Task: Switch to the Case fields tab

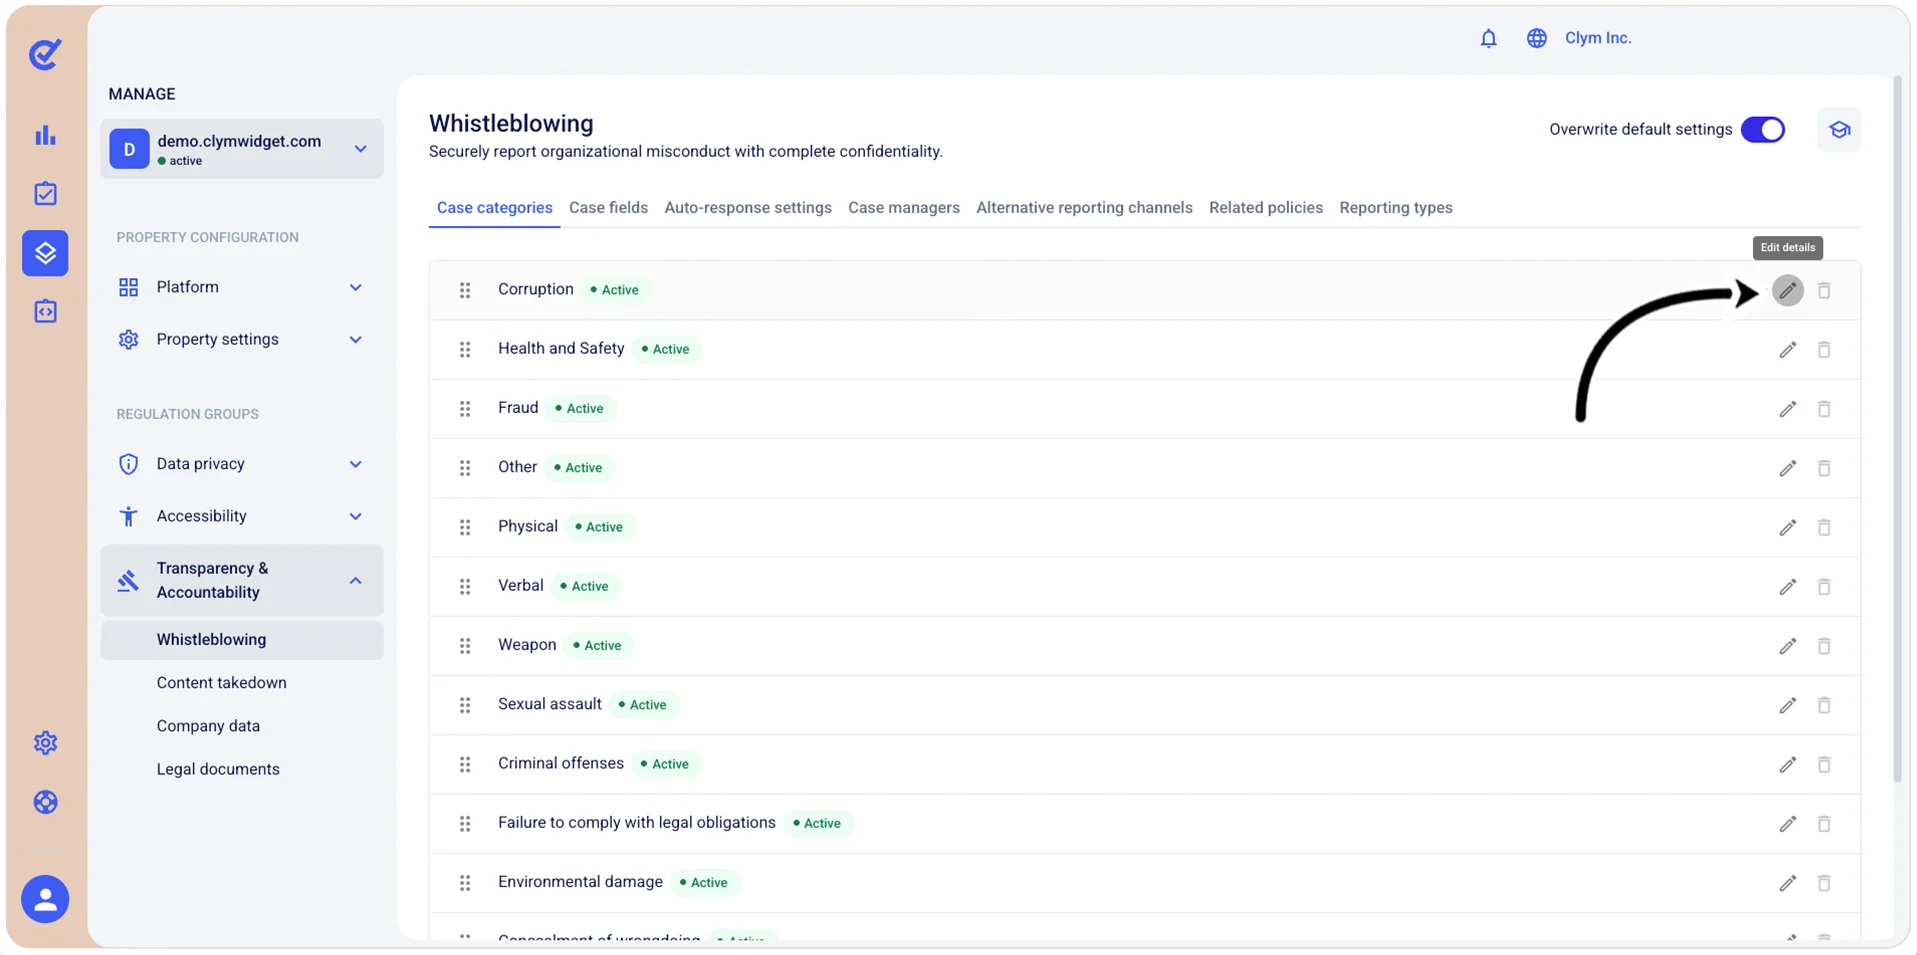Action: (608, 208)
